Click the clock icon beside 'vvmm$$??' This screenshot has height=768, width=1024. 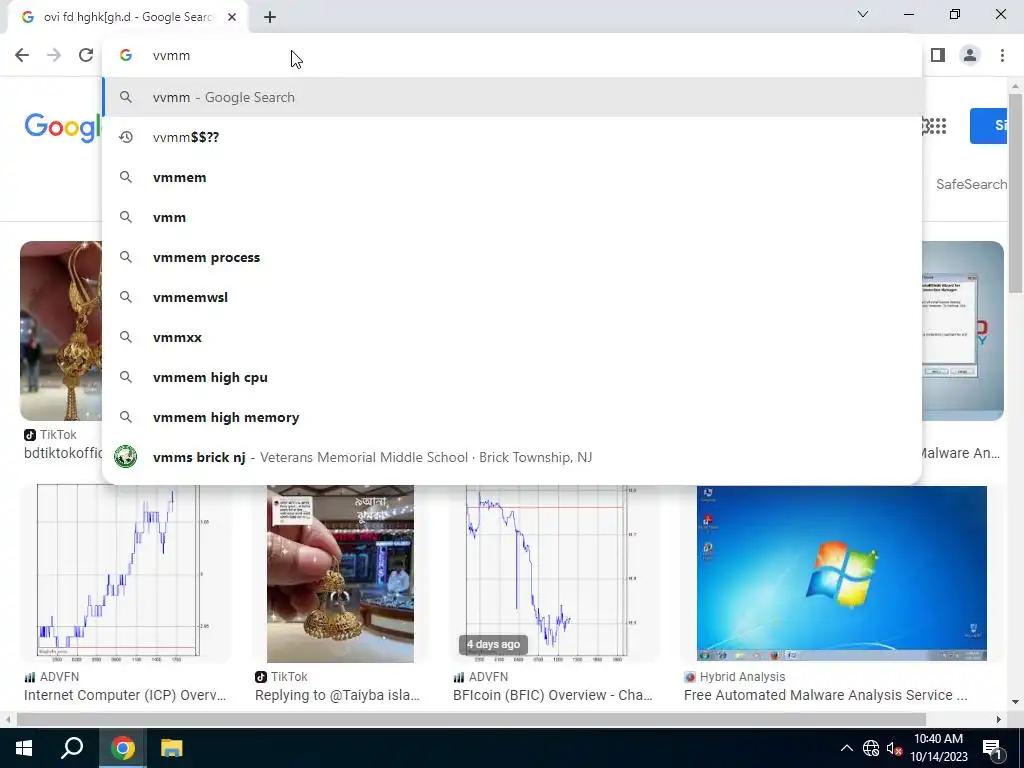[x=126, y=137]
